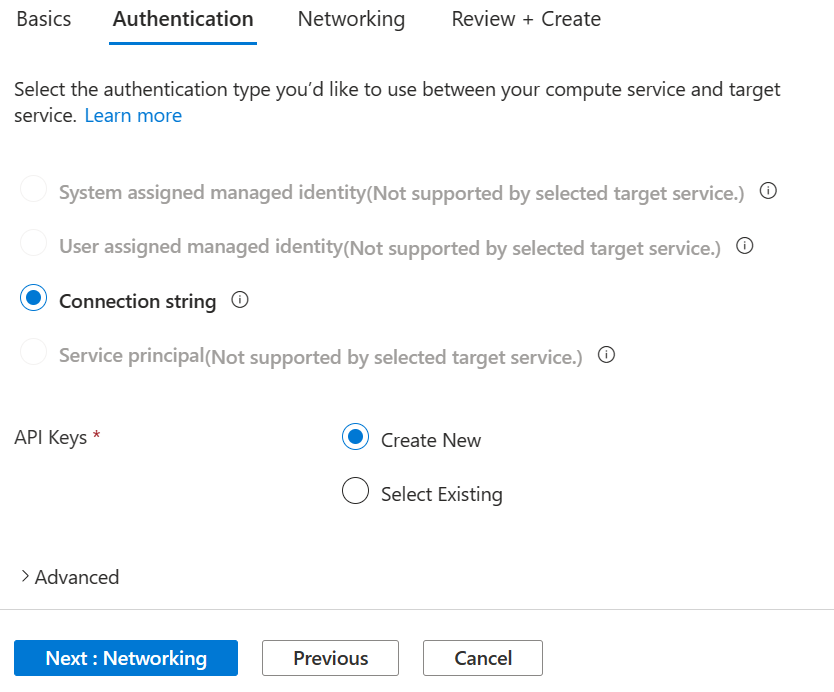
Task: Open the Learn more link
Action: [133, 115]
